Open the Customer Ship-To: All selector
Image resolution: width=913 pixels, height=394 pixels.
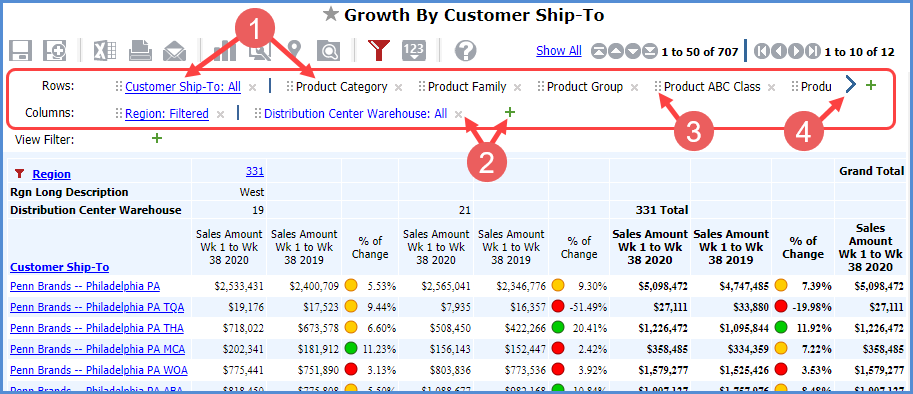click(183, 87)
